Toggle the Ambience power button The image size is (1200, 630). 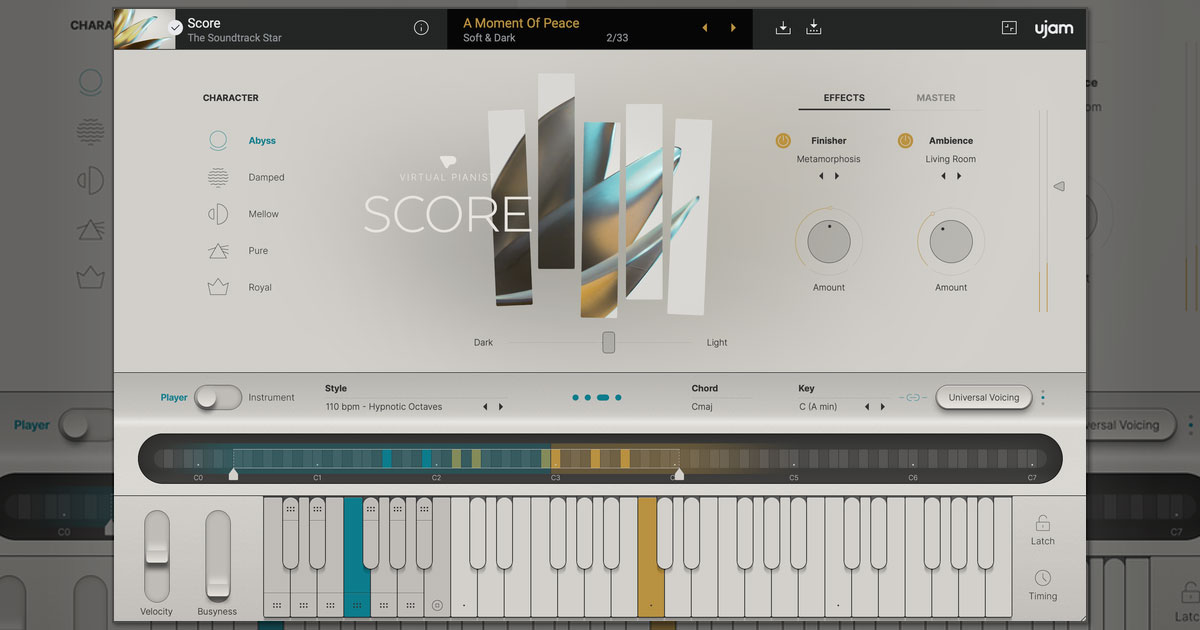pos(905,141)
